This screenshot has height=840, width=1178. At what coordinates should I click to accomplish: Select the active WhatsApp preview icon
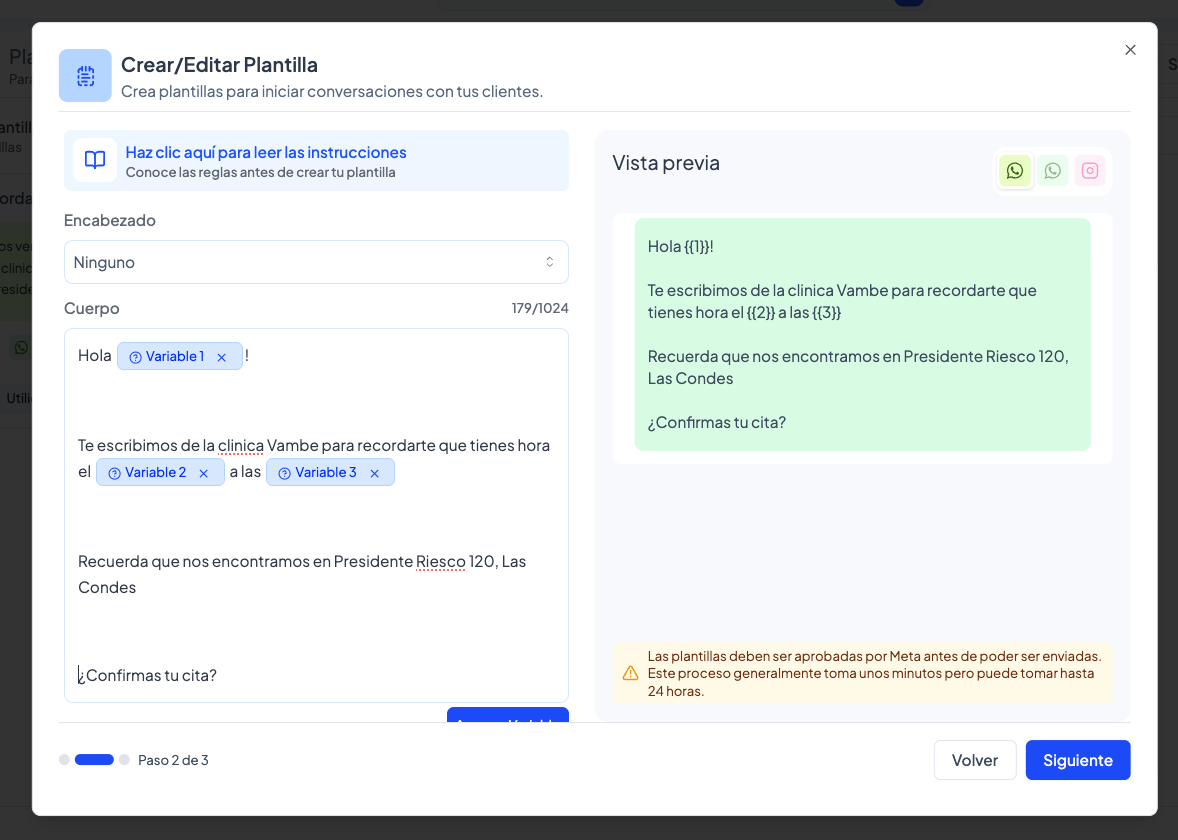tap(1014, 171)
